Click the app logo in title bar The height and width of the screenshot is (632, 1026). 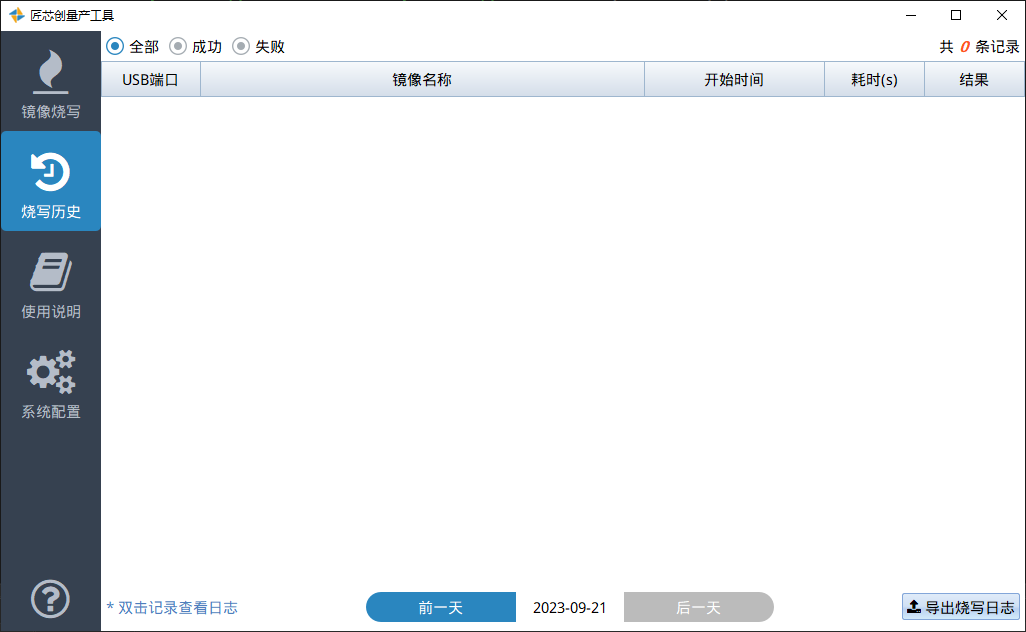coord(16,15)
